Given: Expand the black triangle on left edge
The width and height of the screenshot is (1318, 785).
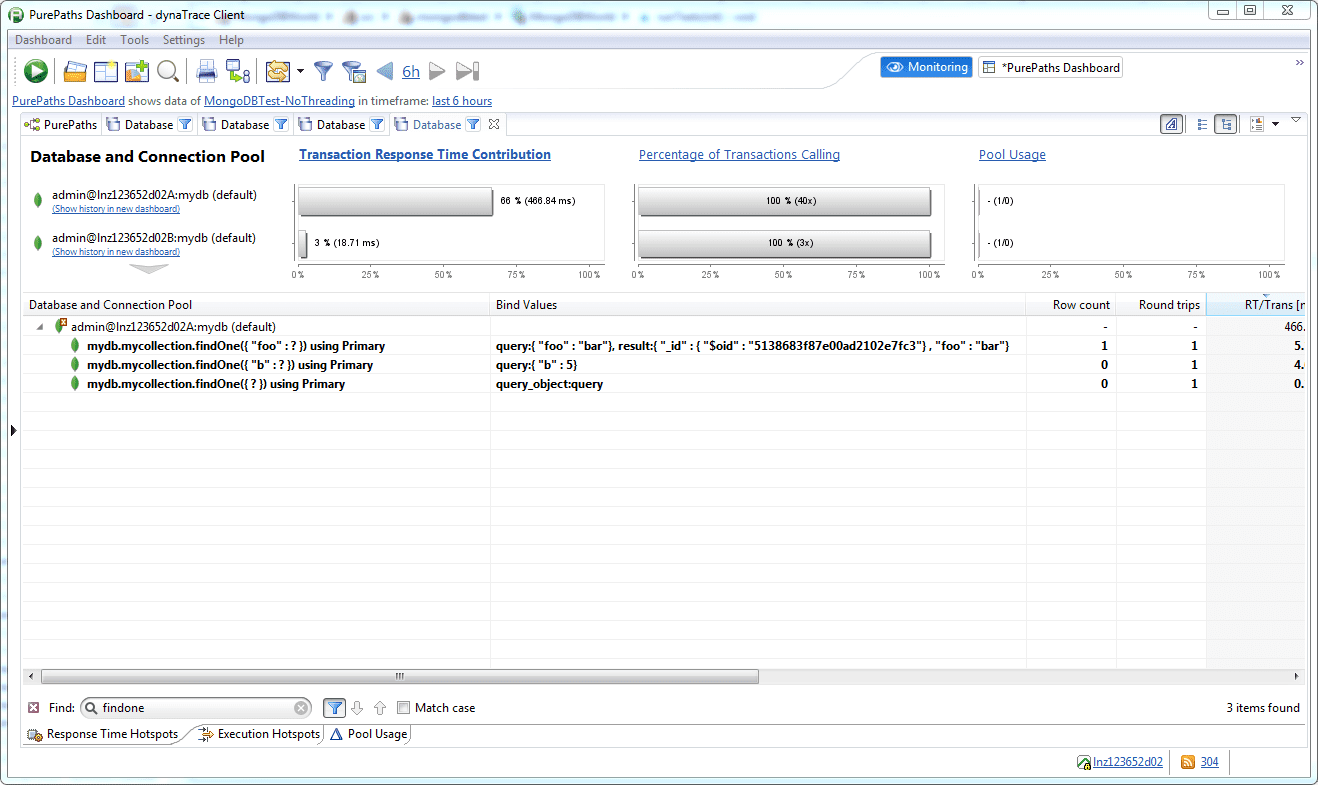Looking at the screenshot, I should [13, 430].
